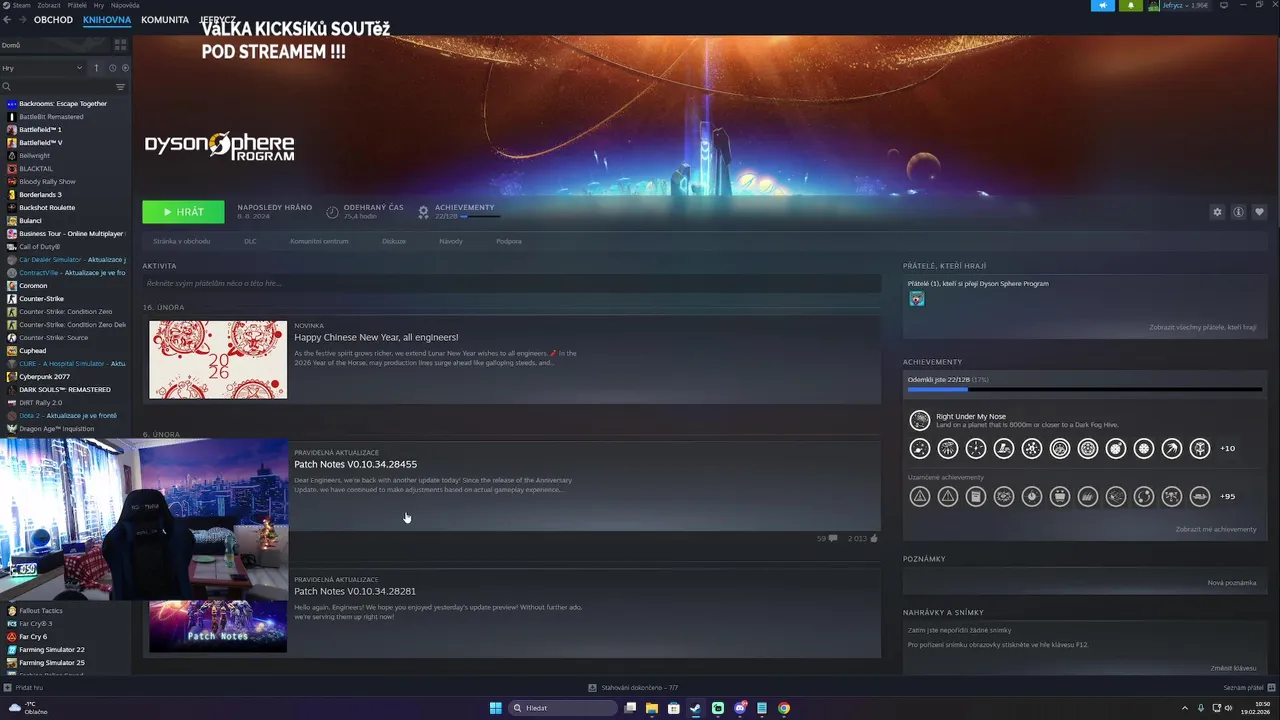Screen dimensions: 1280x720
Task: Go back with the navigation arrow
Action: [x=9, y=20]
